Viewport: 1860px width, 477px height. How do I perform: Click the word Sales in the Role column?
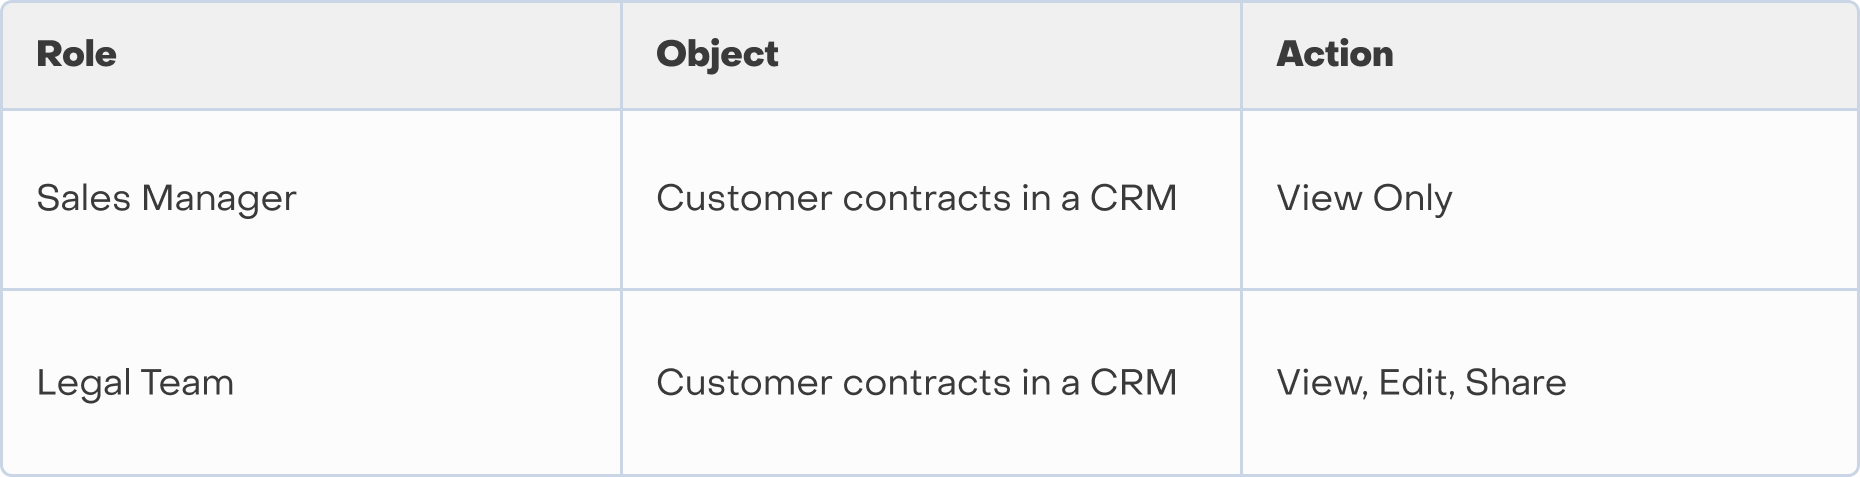tap(84, 198)
